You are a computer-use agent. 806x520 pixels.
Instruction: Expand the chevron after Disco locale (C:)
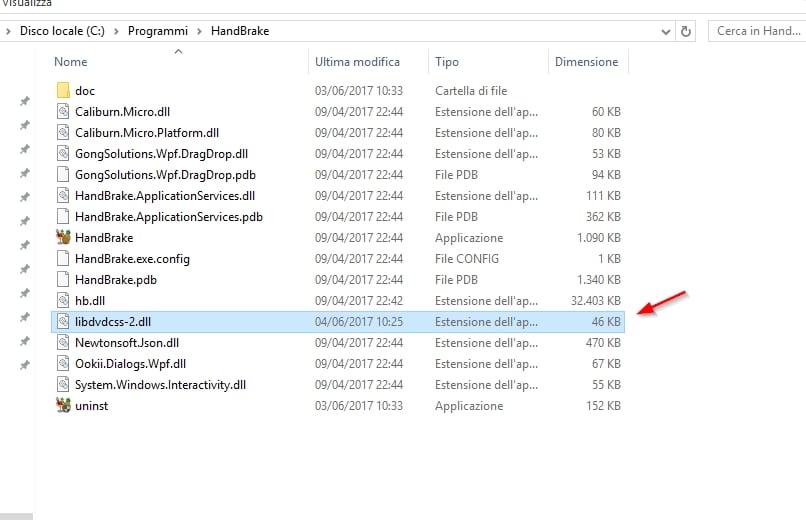(x=116, y=31)
